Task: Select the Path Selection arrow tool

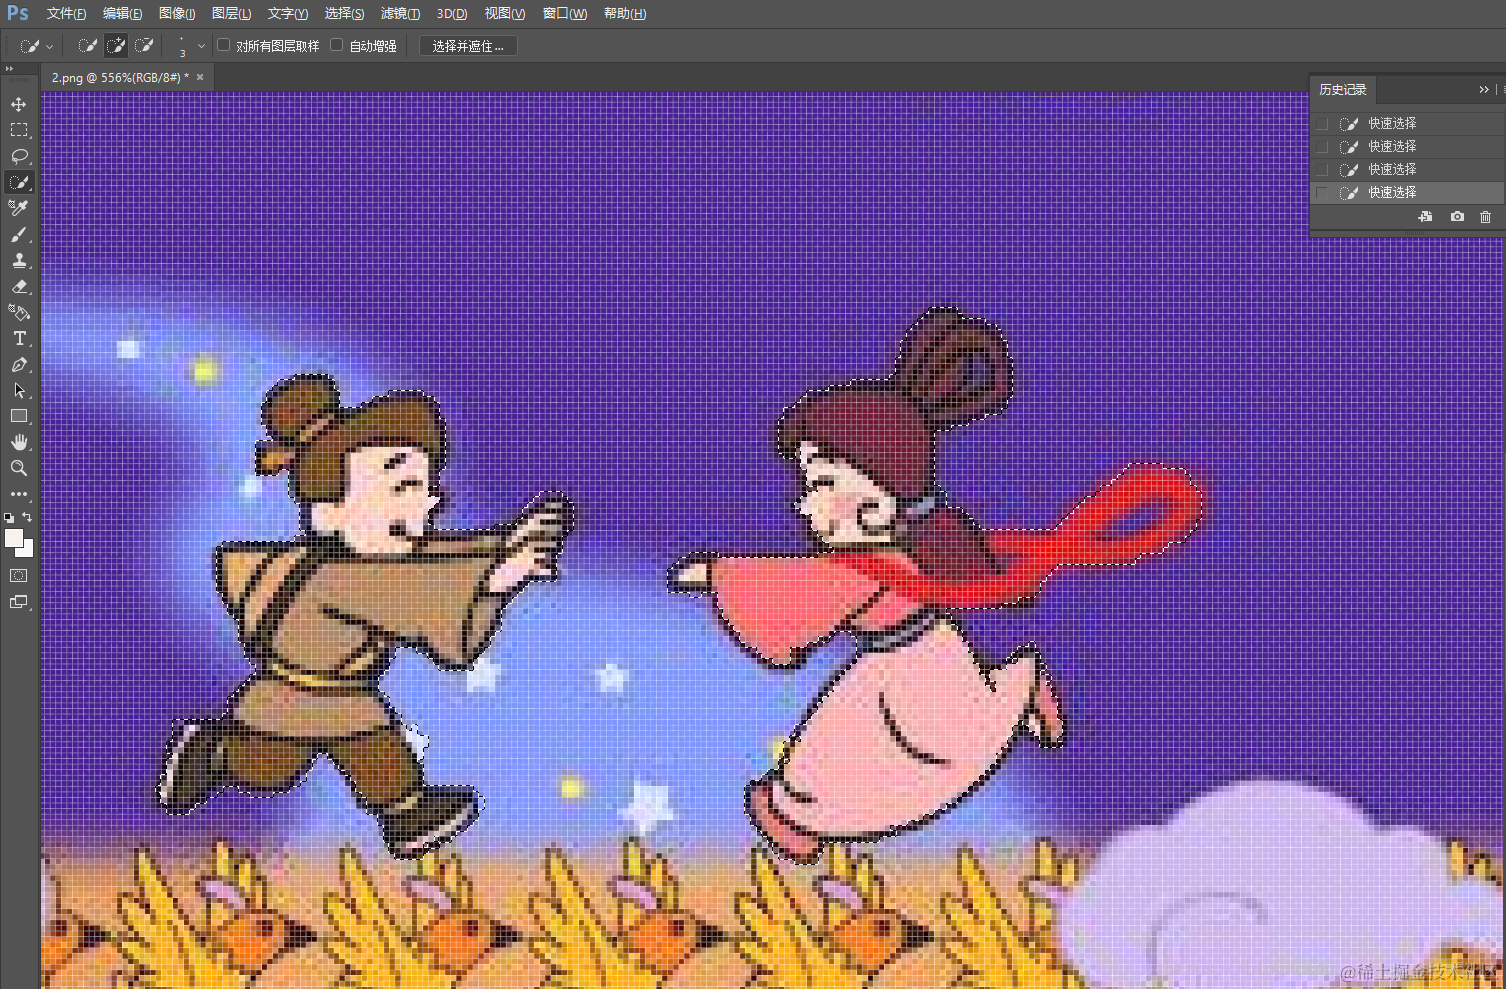Action: 19,390
